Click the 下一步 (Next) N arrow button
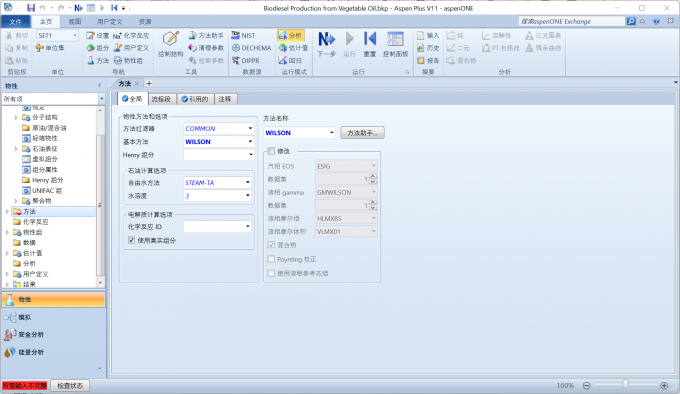The width and height of the screenshot is (680, 394). point(326,44)
